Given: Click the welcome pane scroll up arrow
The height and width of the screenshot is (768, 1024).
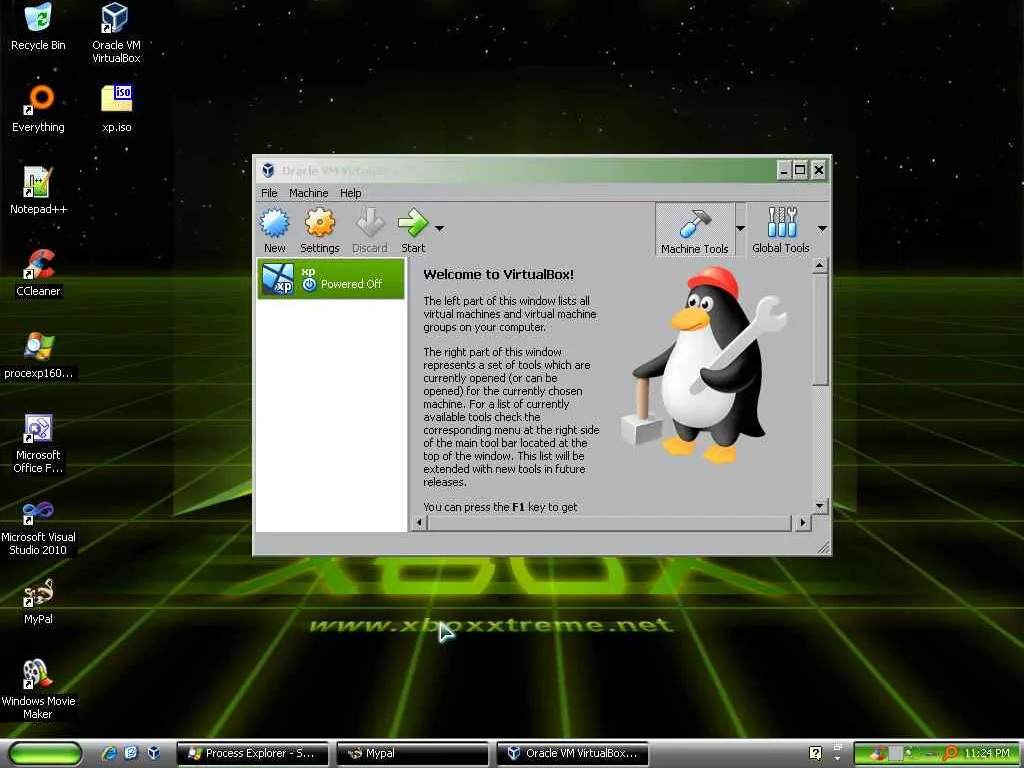Looking at the screenshot, I should click(x=821, y=265).
